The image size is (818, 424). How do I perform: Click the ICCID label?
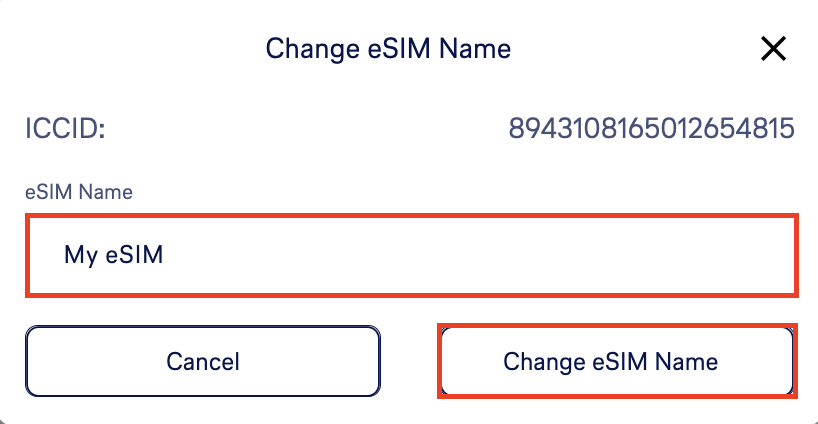[65, 129]
